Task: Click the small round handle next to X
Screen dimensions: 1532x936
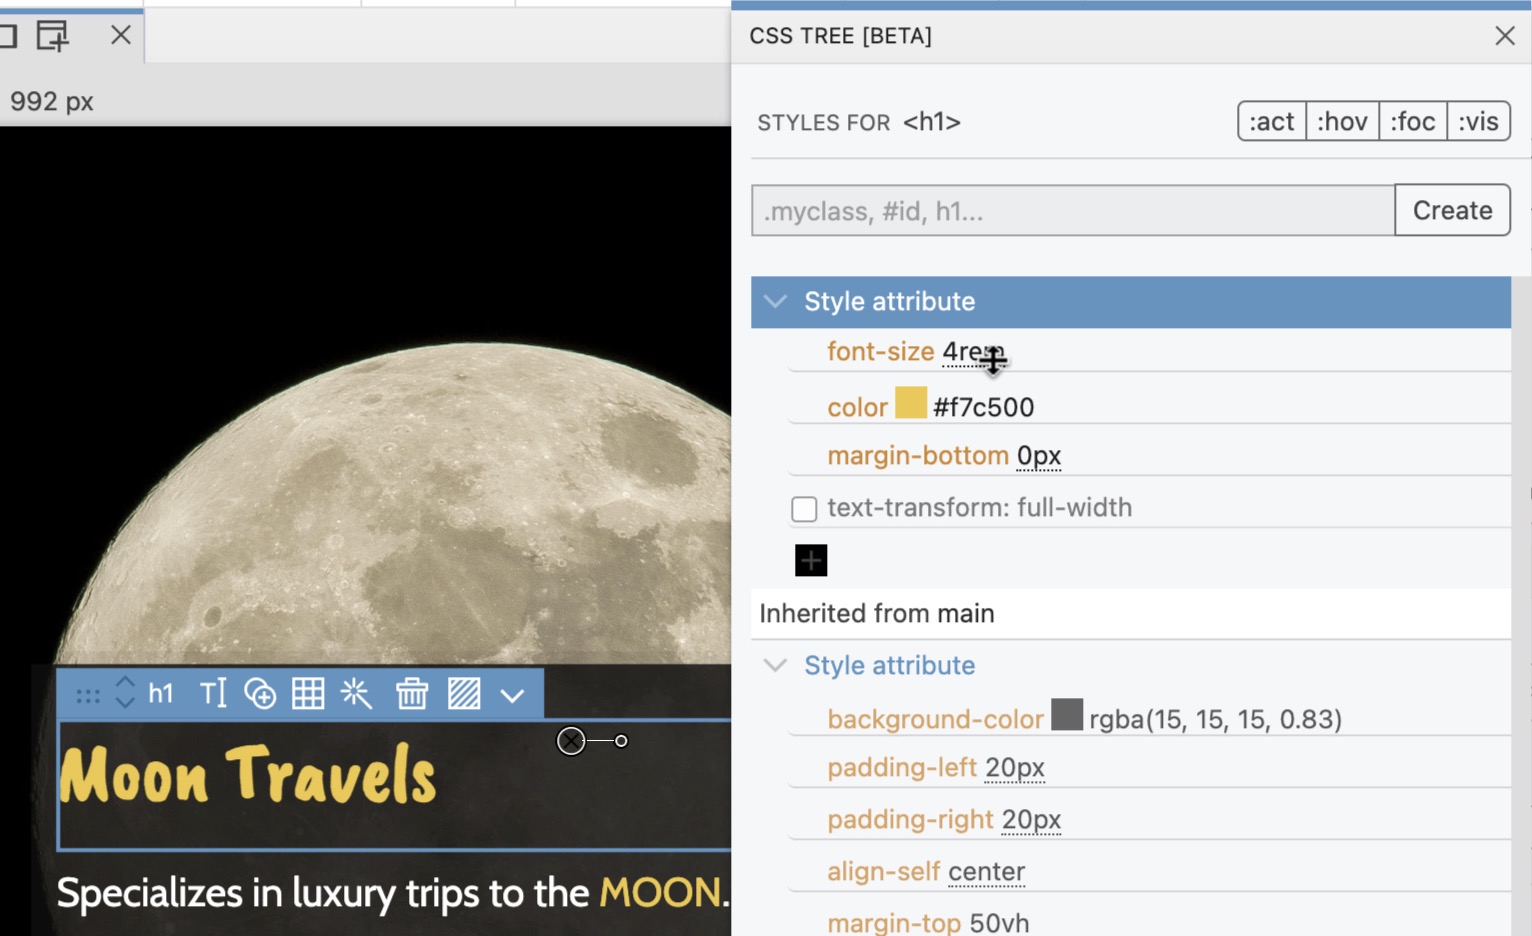Action: tap(621, 741)
